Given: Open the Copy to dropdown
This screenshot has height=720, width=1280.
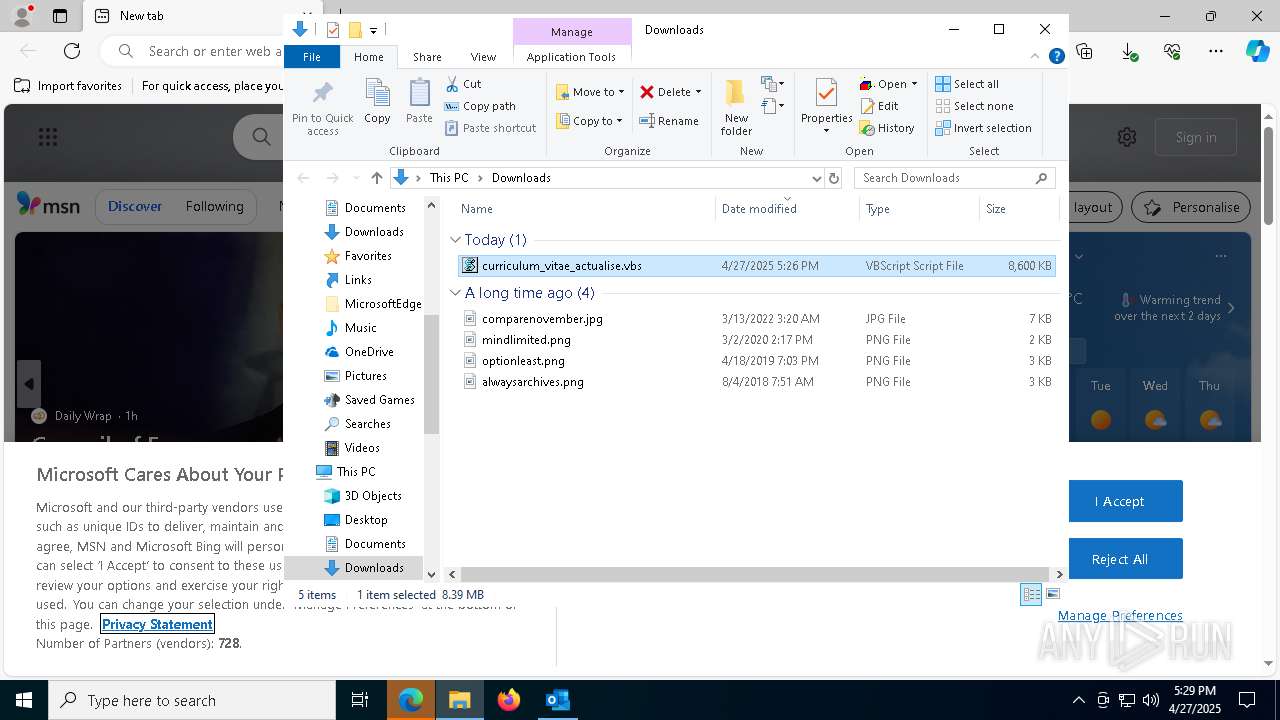Looking at the screenshot, I should [590, 121].
